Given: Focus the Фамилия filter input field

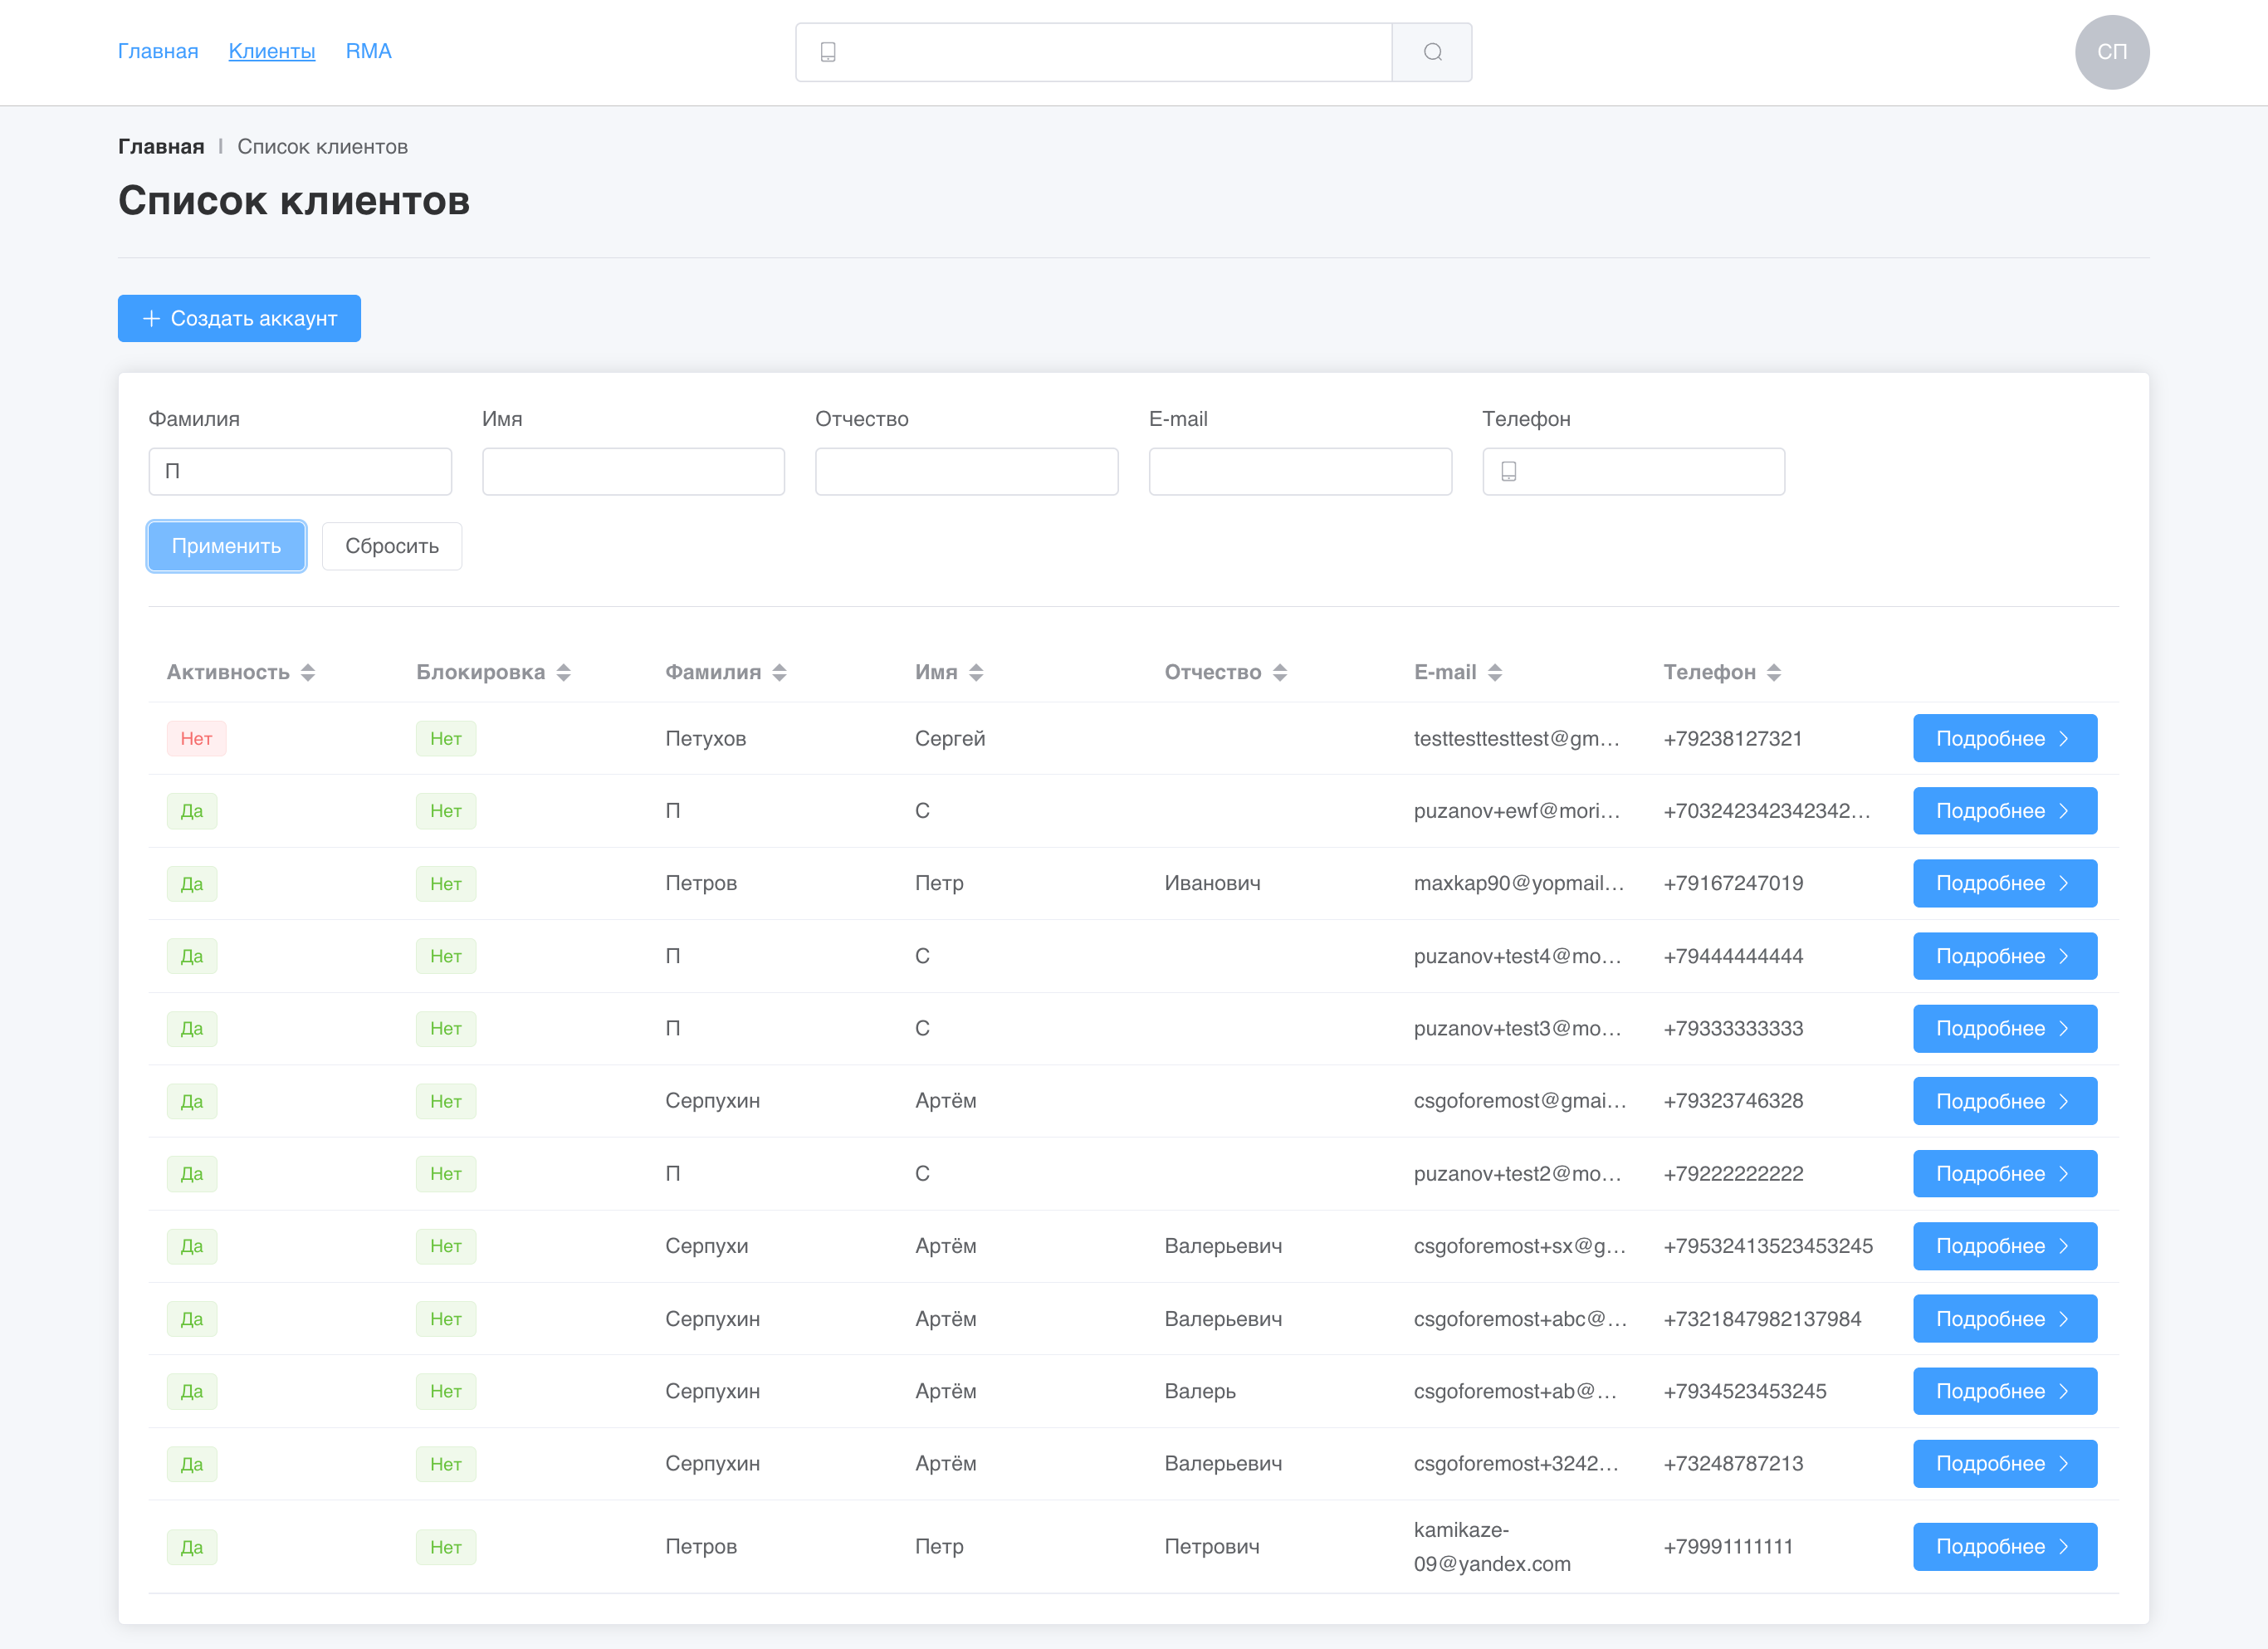Looking at the screenshot, I should coord(300,471).
